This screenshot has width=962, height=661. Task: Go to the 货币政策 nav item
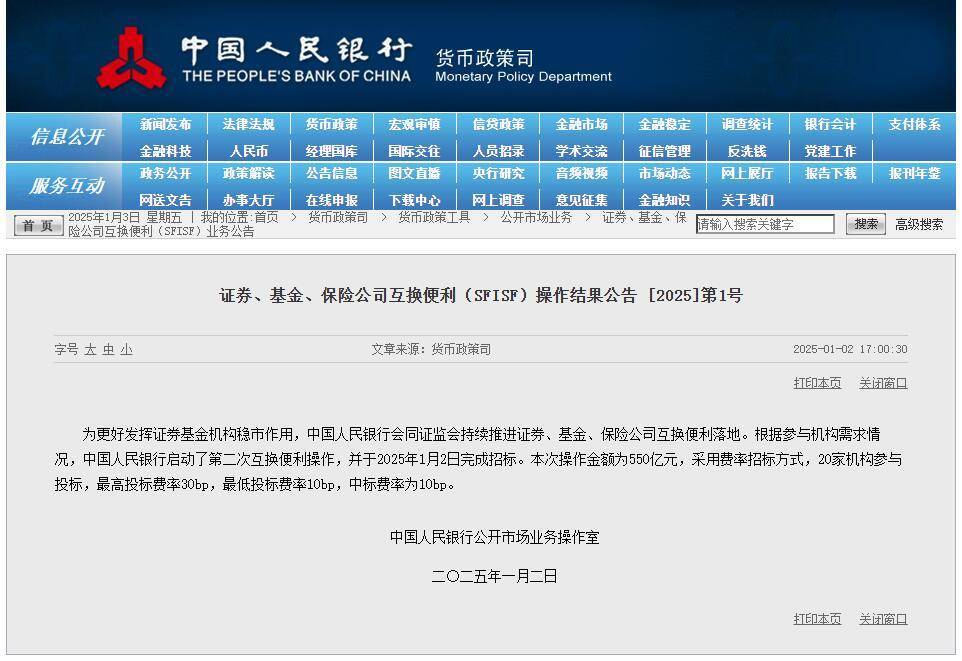332,125
